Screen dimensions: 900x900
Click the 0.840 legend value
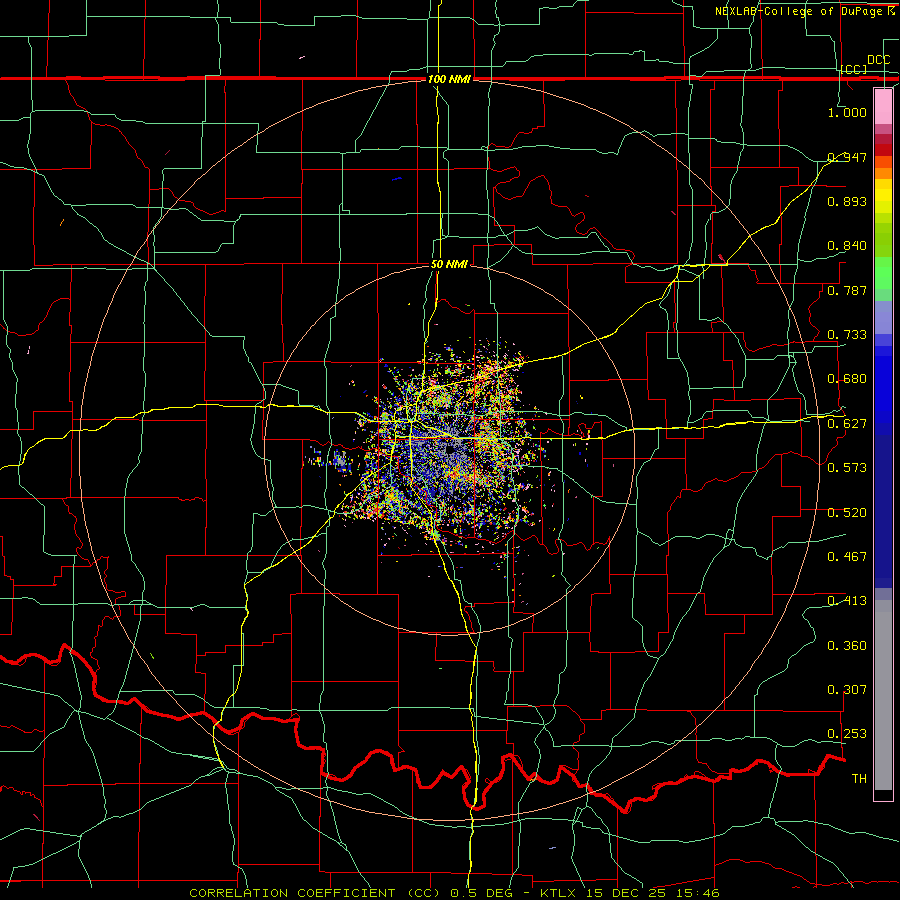coord(847,246)
